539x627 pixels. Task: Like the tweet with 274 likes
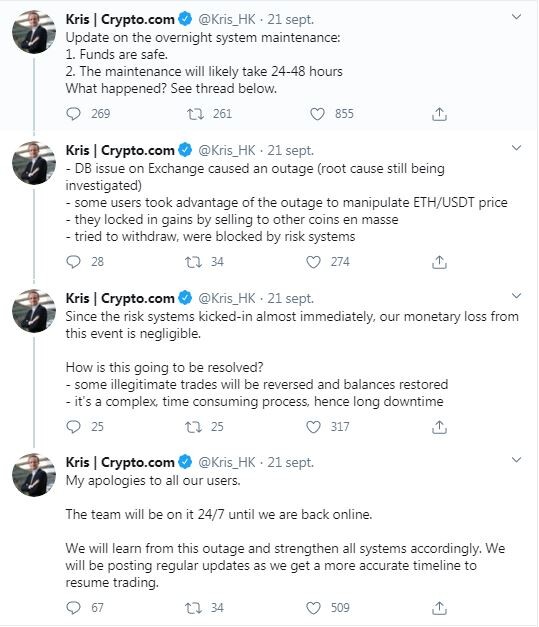pyautogui.click(x=313, y=262)
